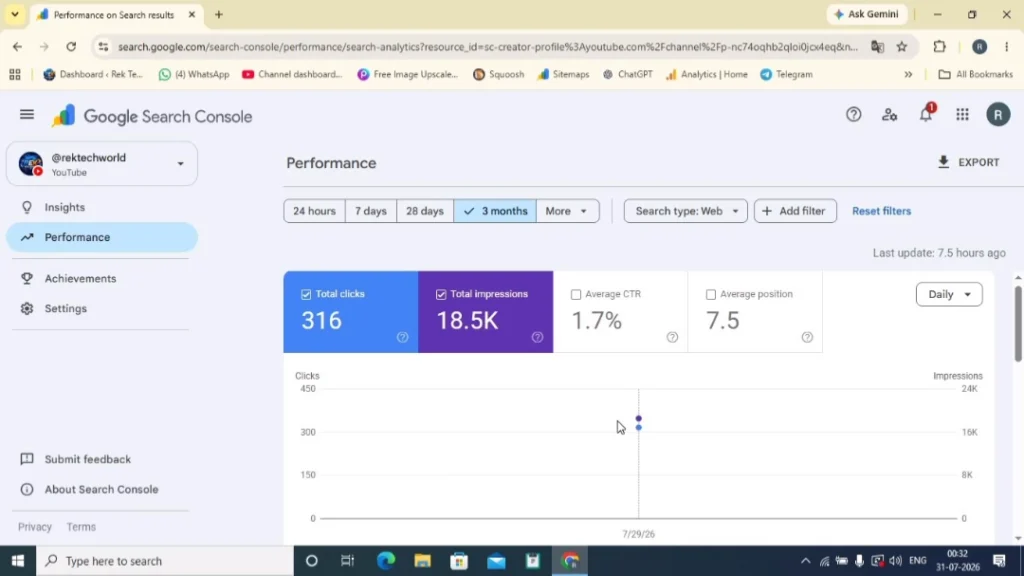Open ChatGPT bookmark
The image size is (1024, 576).
click(628, 74)
